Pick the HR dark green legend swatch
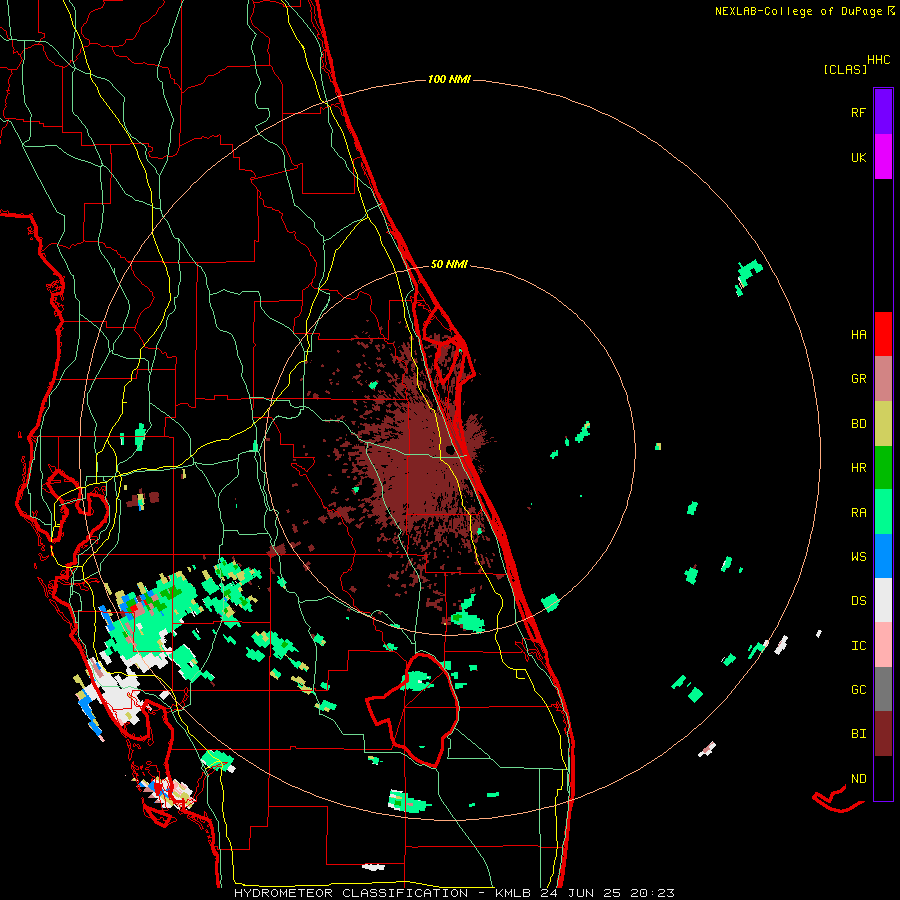Viewport: 900px width, 900px height. click(883, 468)
